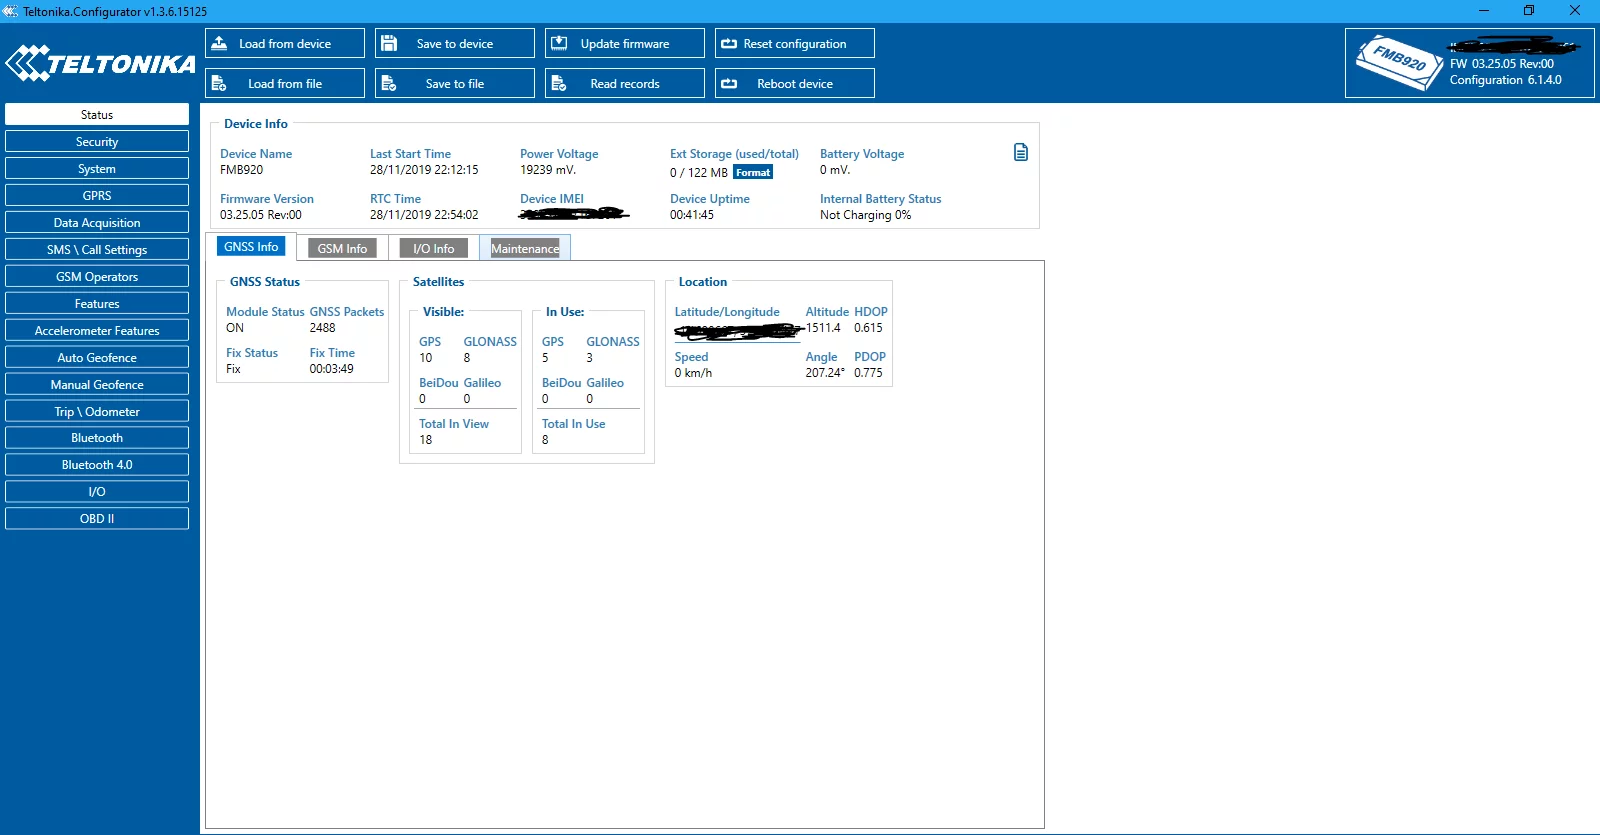Image resolution: width=1600 pixels, height=835 pixels.
Task: Click the Last Start Time value
Action: click(x=424, y=170)
